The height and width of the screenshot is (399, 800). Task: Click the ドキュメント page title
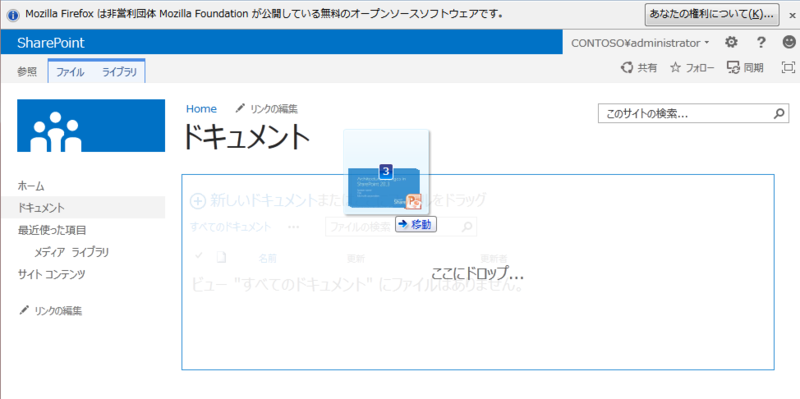pos(247,137)
